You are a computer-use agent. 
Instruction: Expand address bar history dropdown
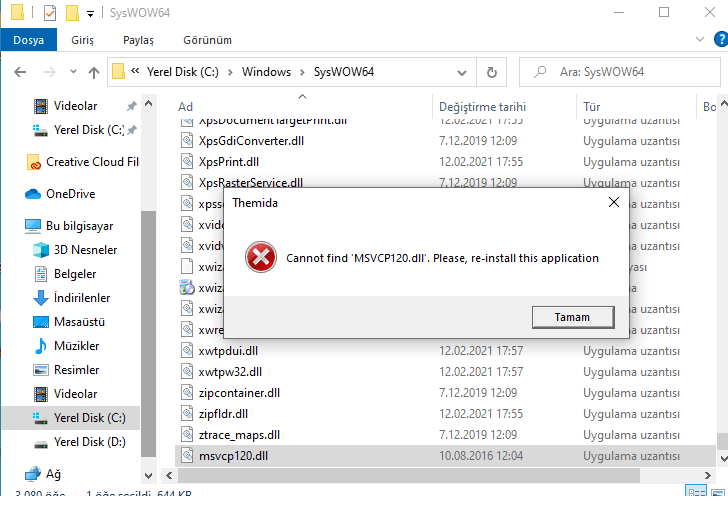[462, 72]
